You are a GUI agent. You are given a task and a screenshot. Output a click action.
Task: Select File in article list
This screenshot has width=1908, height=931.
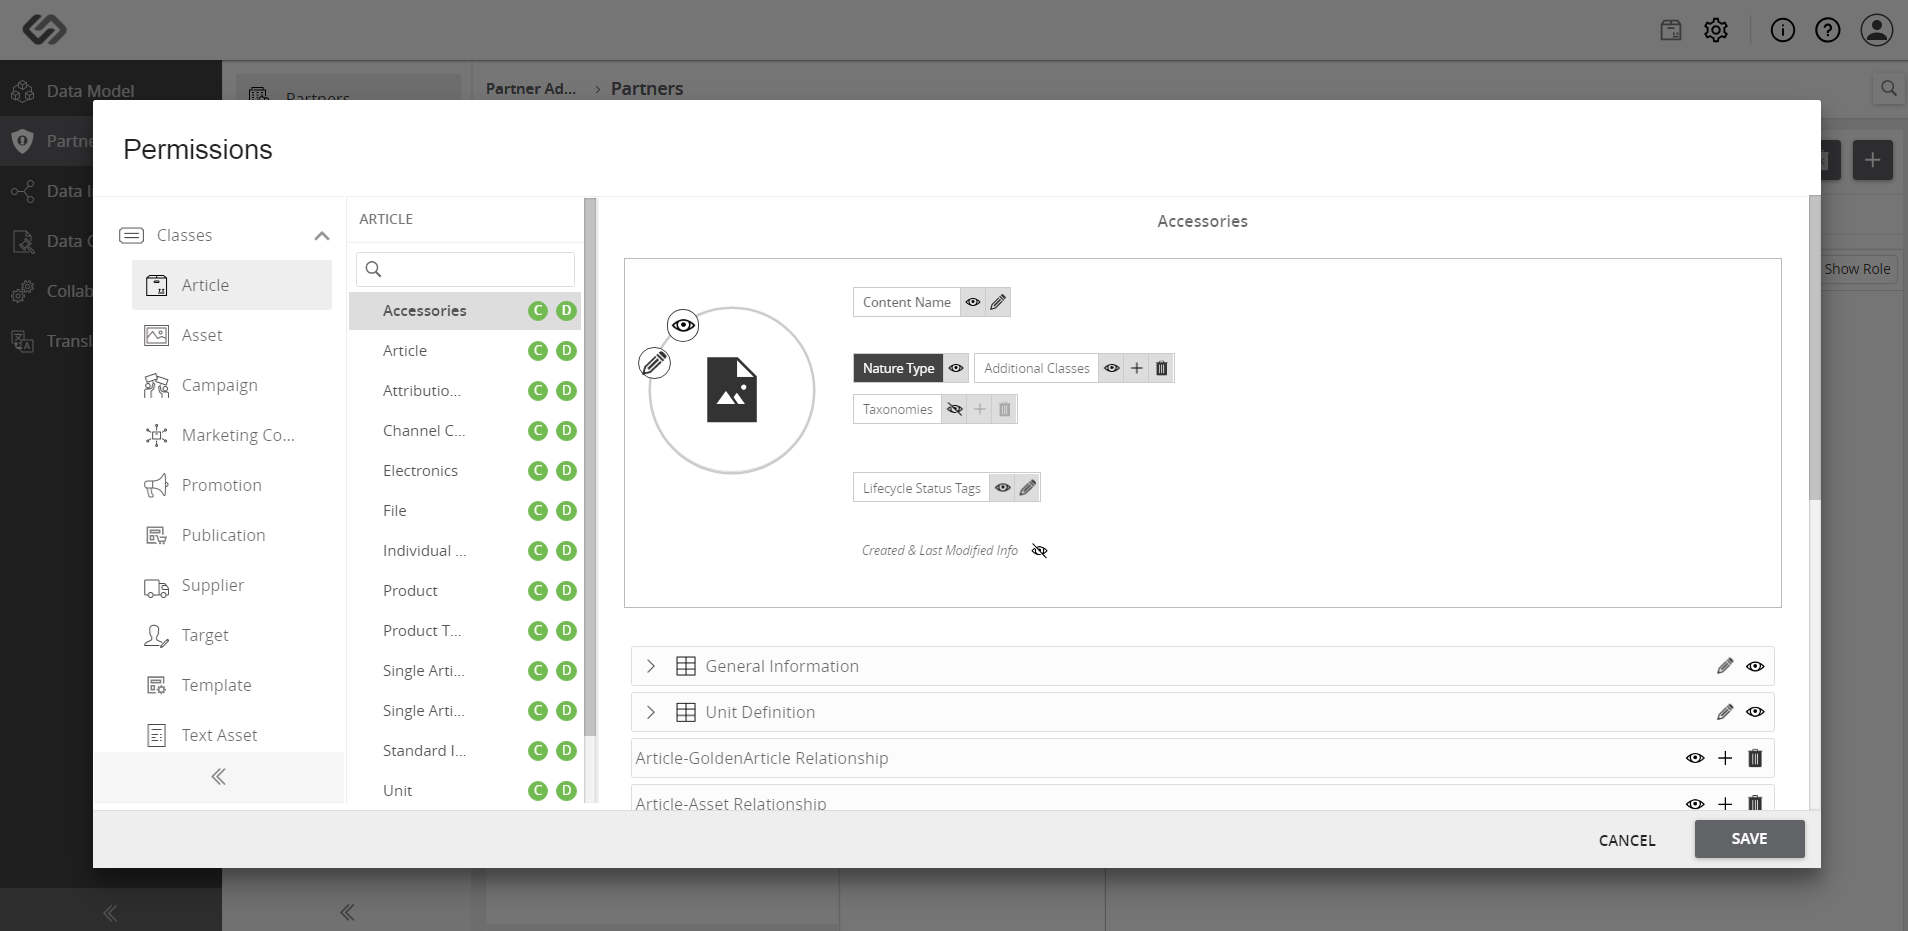pos(395,511)
